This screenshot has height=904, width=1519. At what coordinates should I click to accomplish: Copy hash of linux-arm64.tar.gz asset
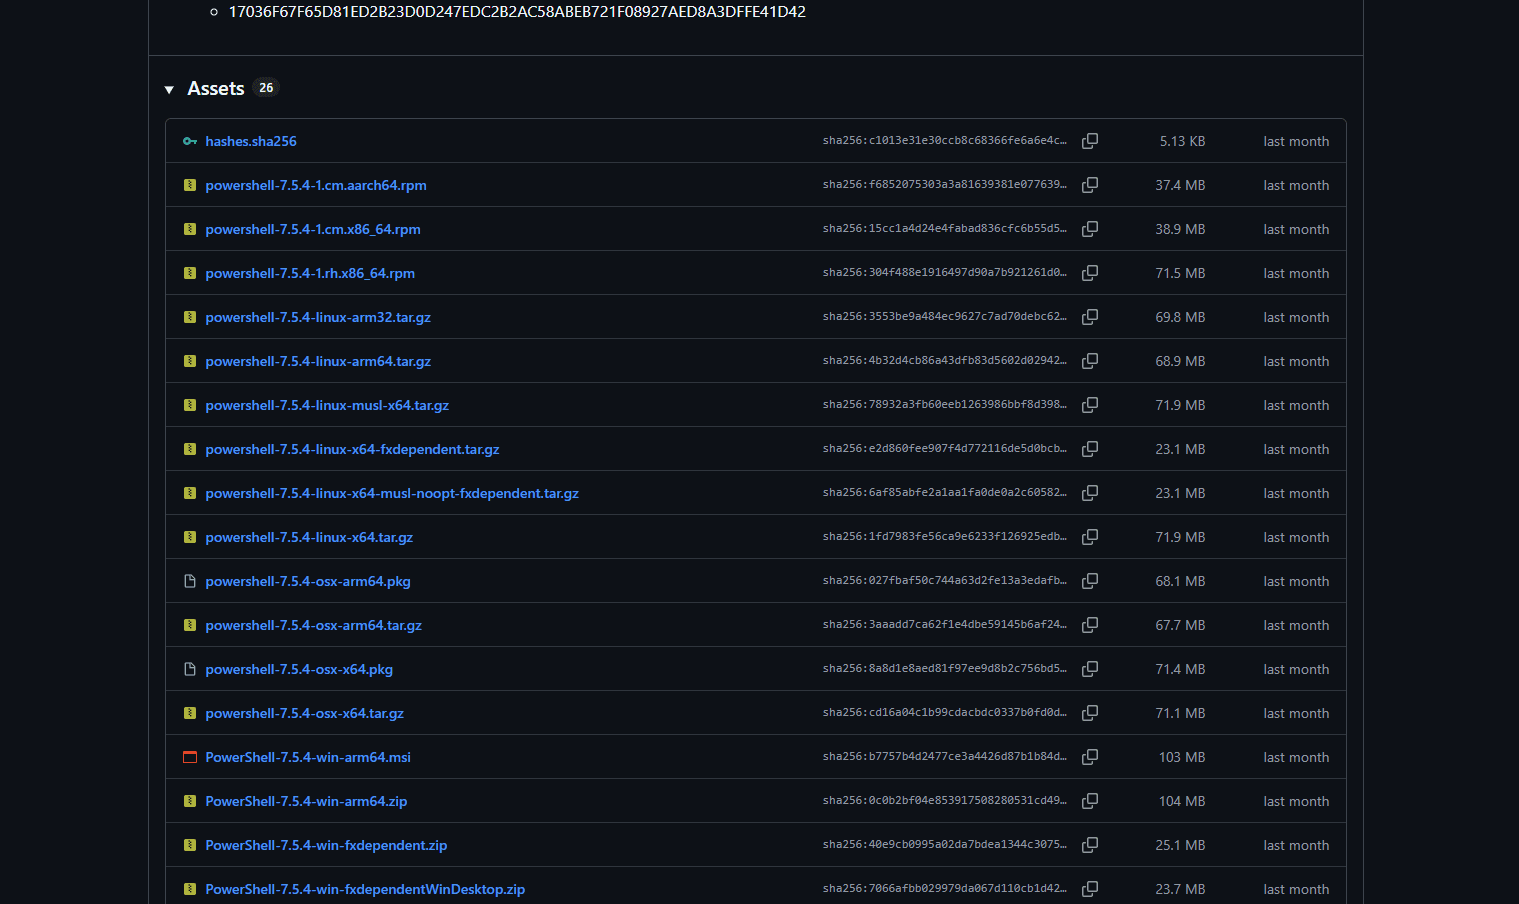pyautogui.click(x=1090, y=361)
